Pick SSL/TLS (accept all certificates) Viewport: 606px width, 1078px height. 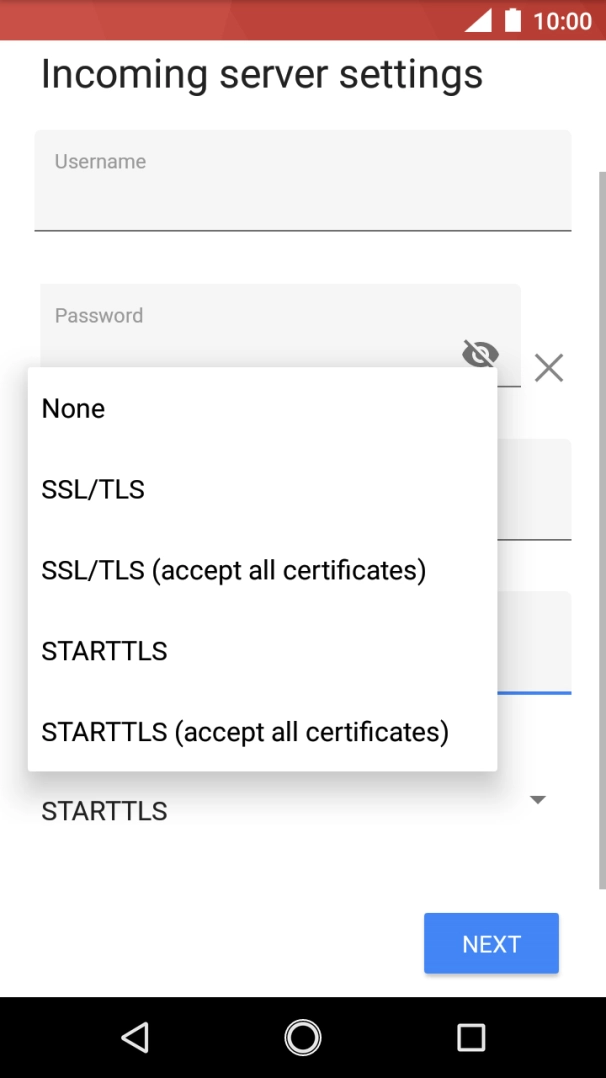pos(233,570)
